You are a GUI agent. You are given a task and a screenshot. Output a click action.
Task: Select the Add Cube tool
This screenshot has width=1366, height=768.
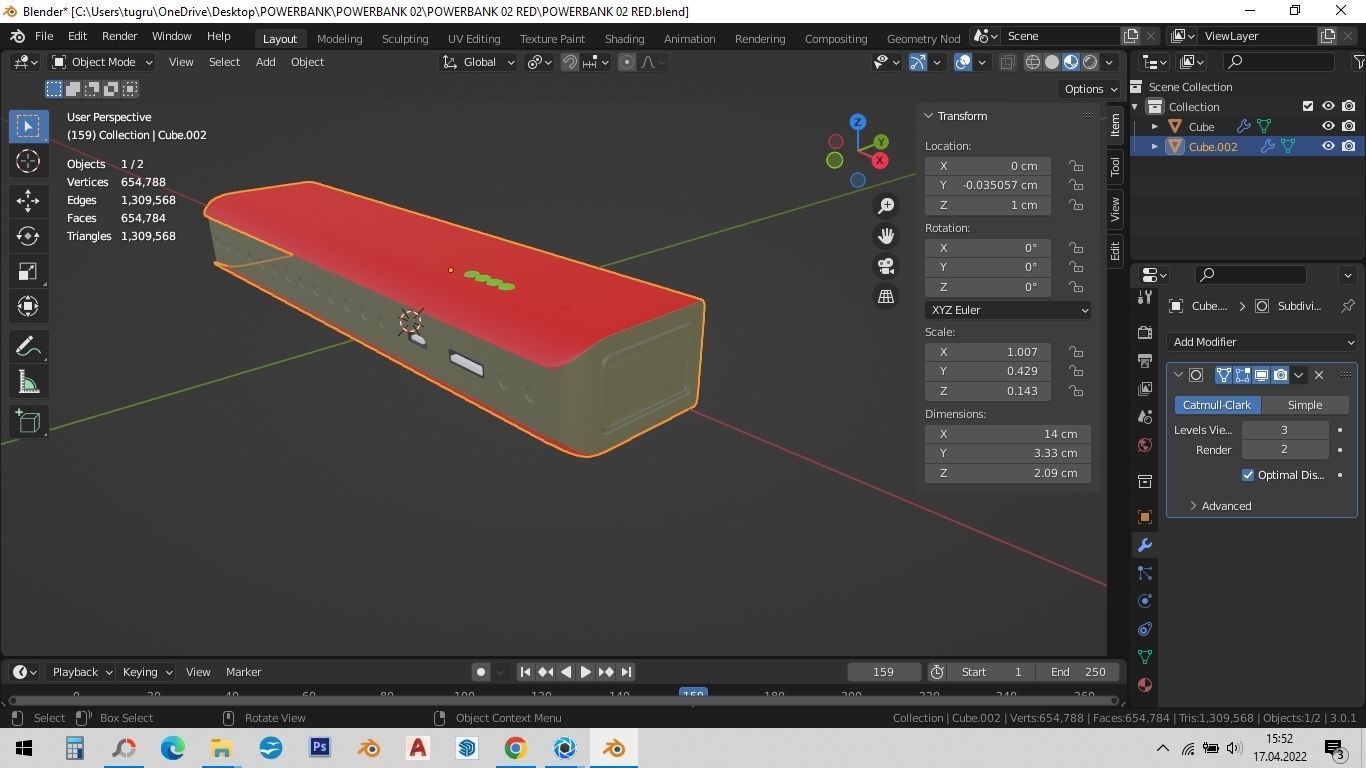click(x=28, y=421)
